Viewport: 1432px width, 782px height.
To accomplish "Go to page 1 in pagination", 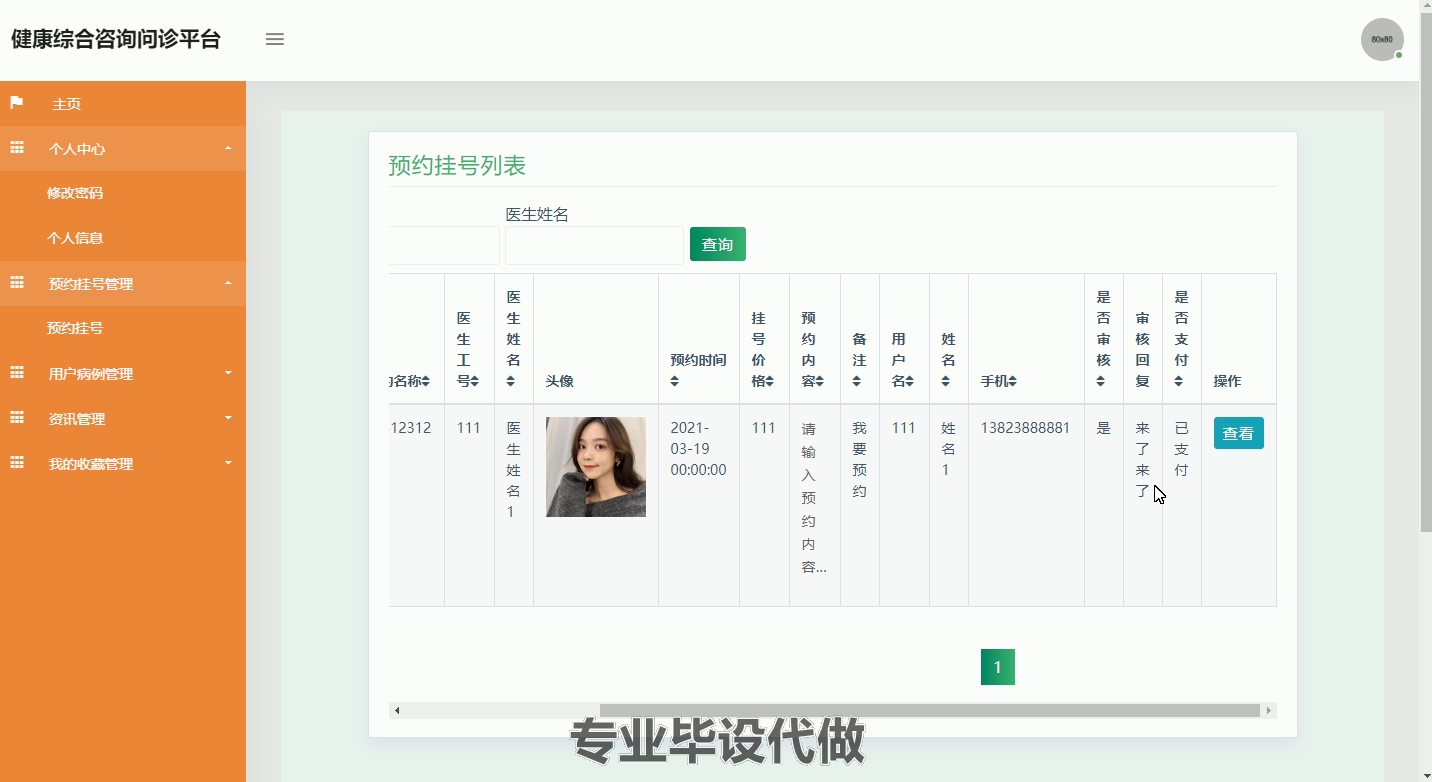I will coord(998,667).
